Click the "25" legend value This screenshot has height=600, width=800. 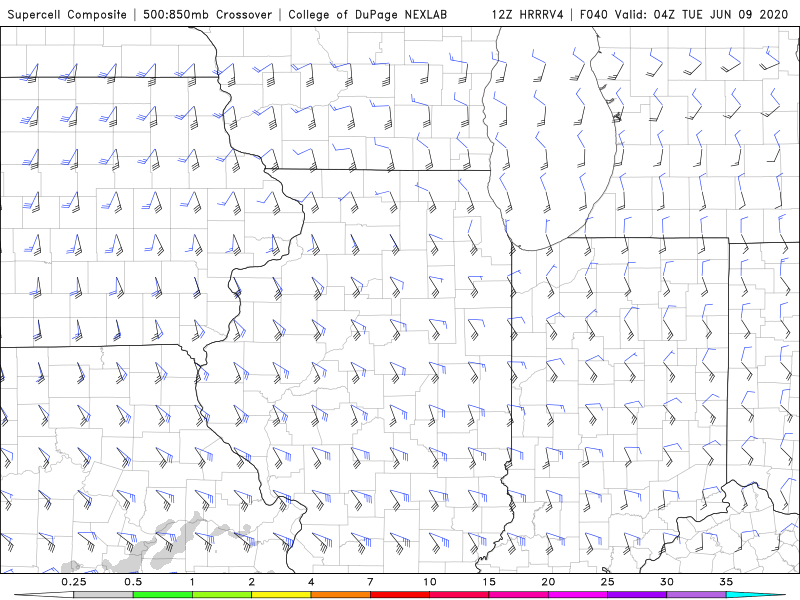[x=607, y=582]
